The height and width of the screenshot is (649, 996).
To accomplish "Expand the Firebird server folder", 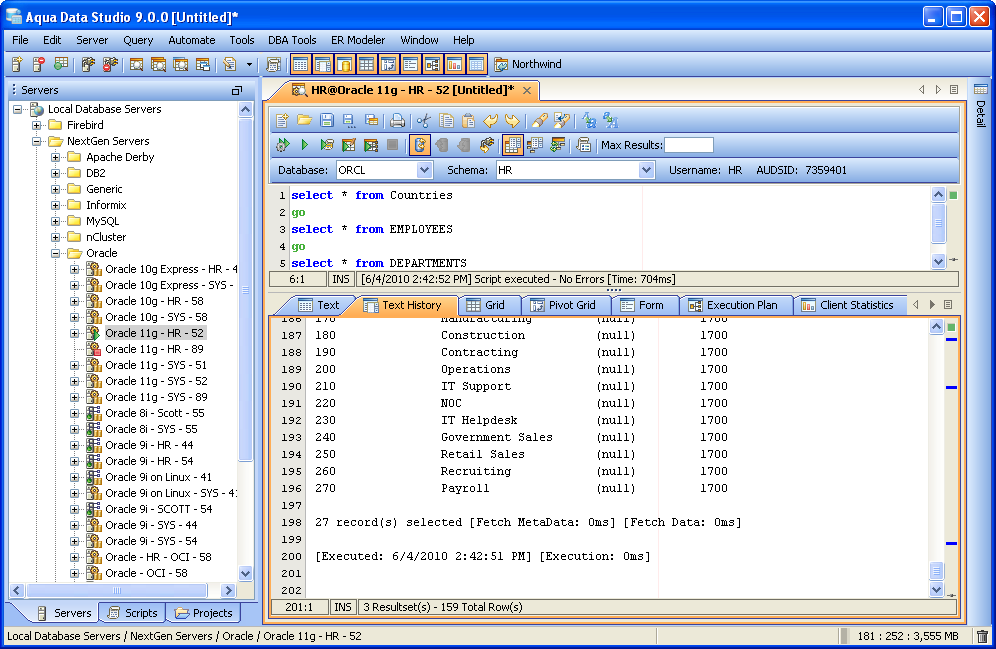I will 37,125.
